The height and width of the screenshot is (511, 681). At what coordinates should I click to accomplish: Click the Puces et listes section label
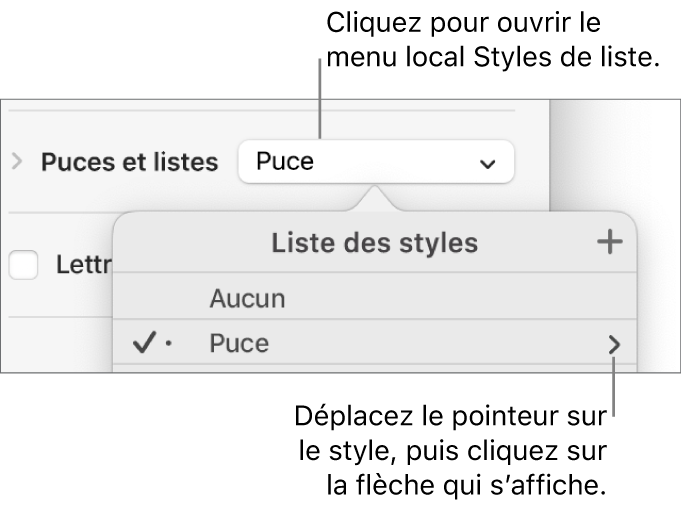click(x=129, y=162)
